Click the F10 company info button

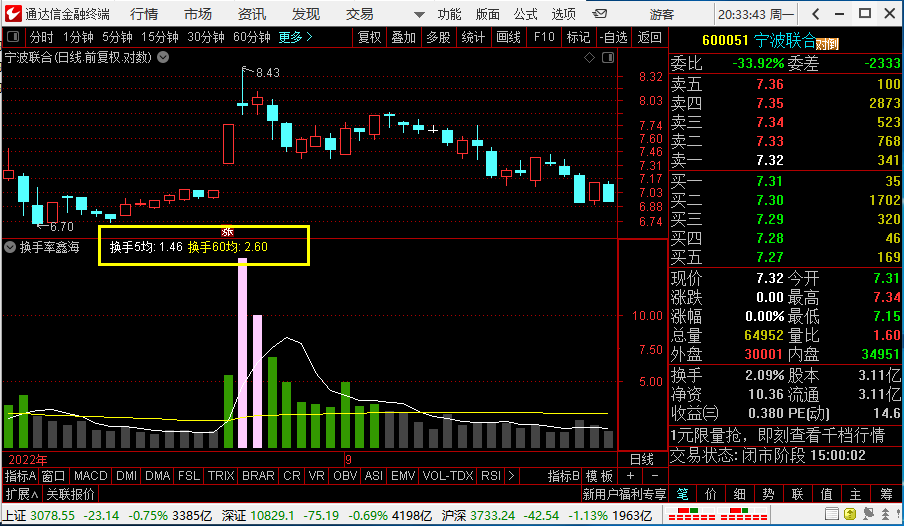pyautogui.click(x=543, y=37)
